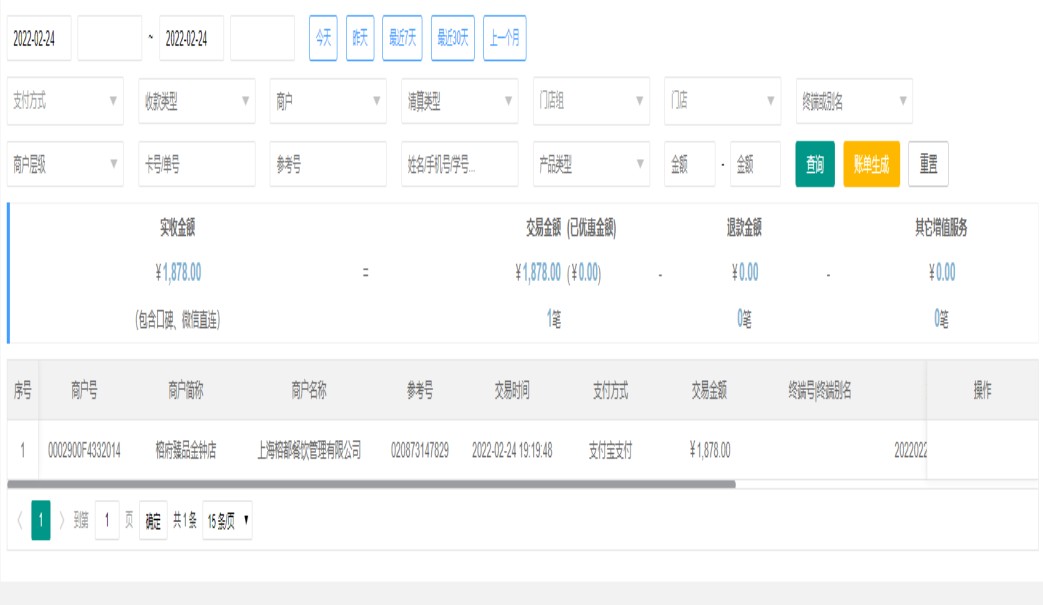Select the 昨天 (yesterday) quick filter

click(360, 38)
